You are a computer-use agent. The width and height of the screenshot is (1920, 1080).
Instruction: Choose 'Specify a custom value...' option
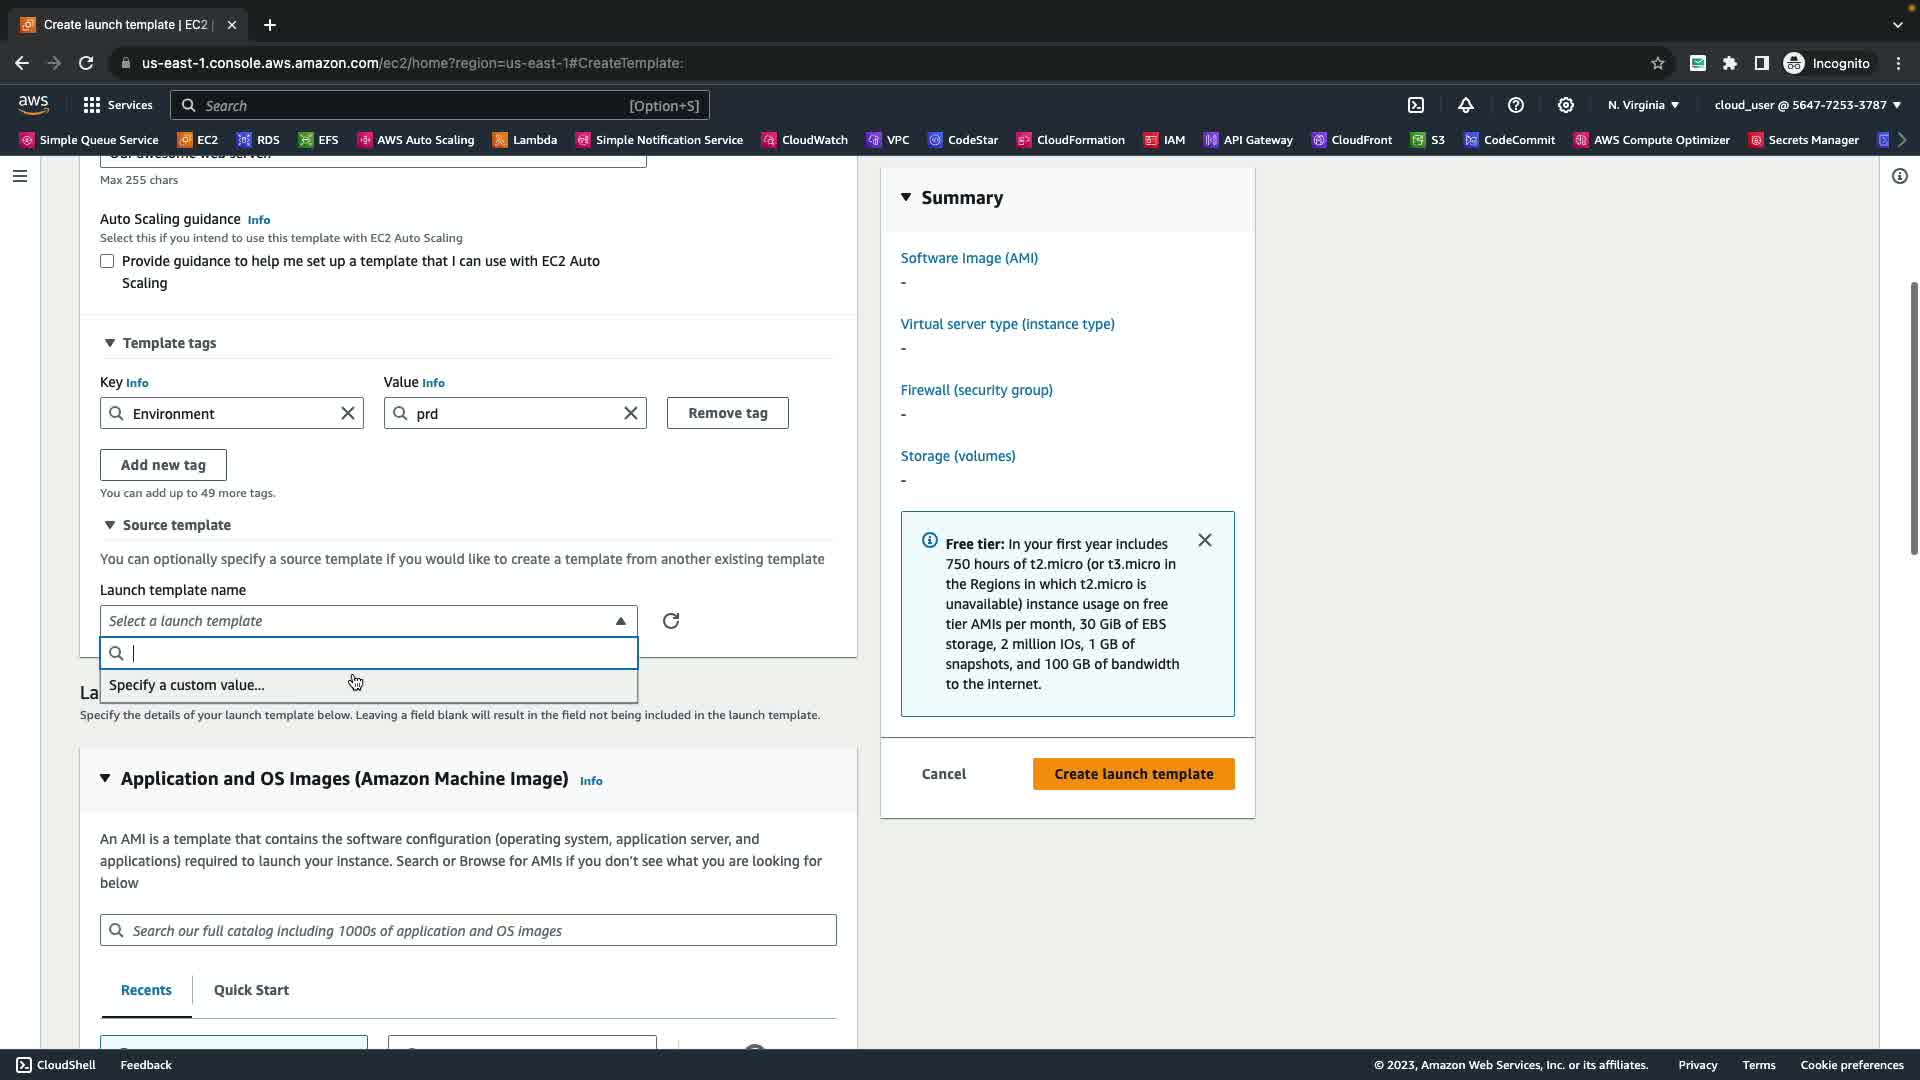(x=187, y=685)
